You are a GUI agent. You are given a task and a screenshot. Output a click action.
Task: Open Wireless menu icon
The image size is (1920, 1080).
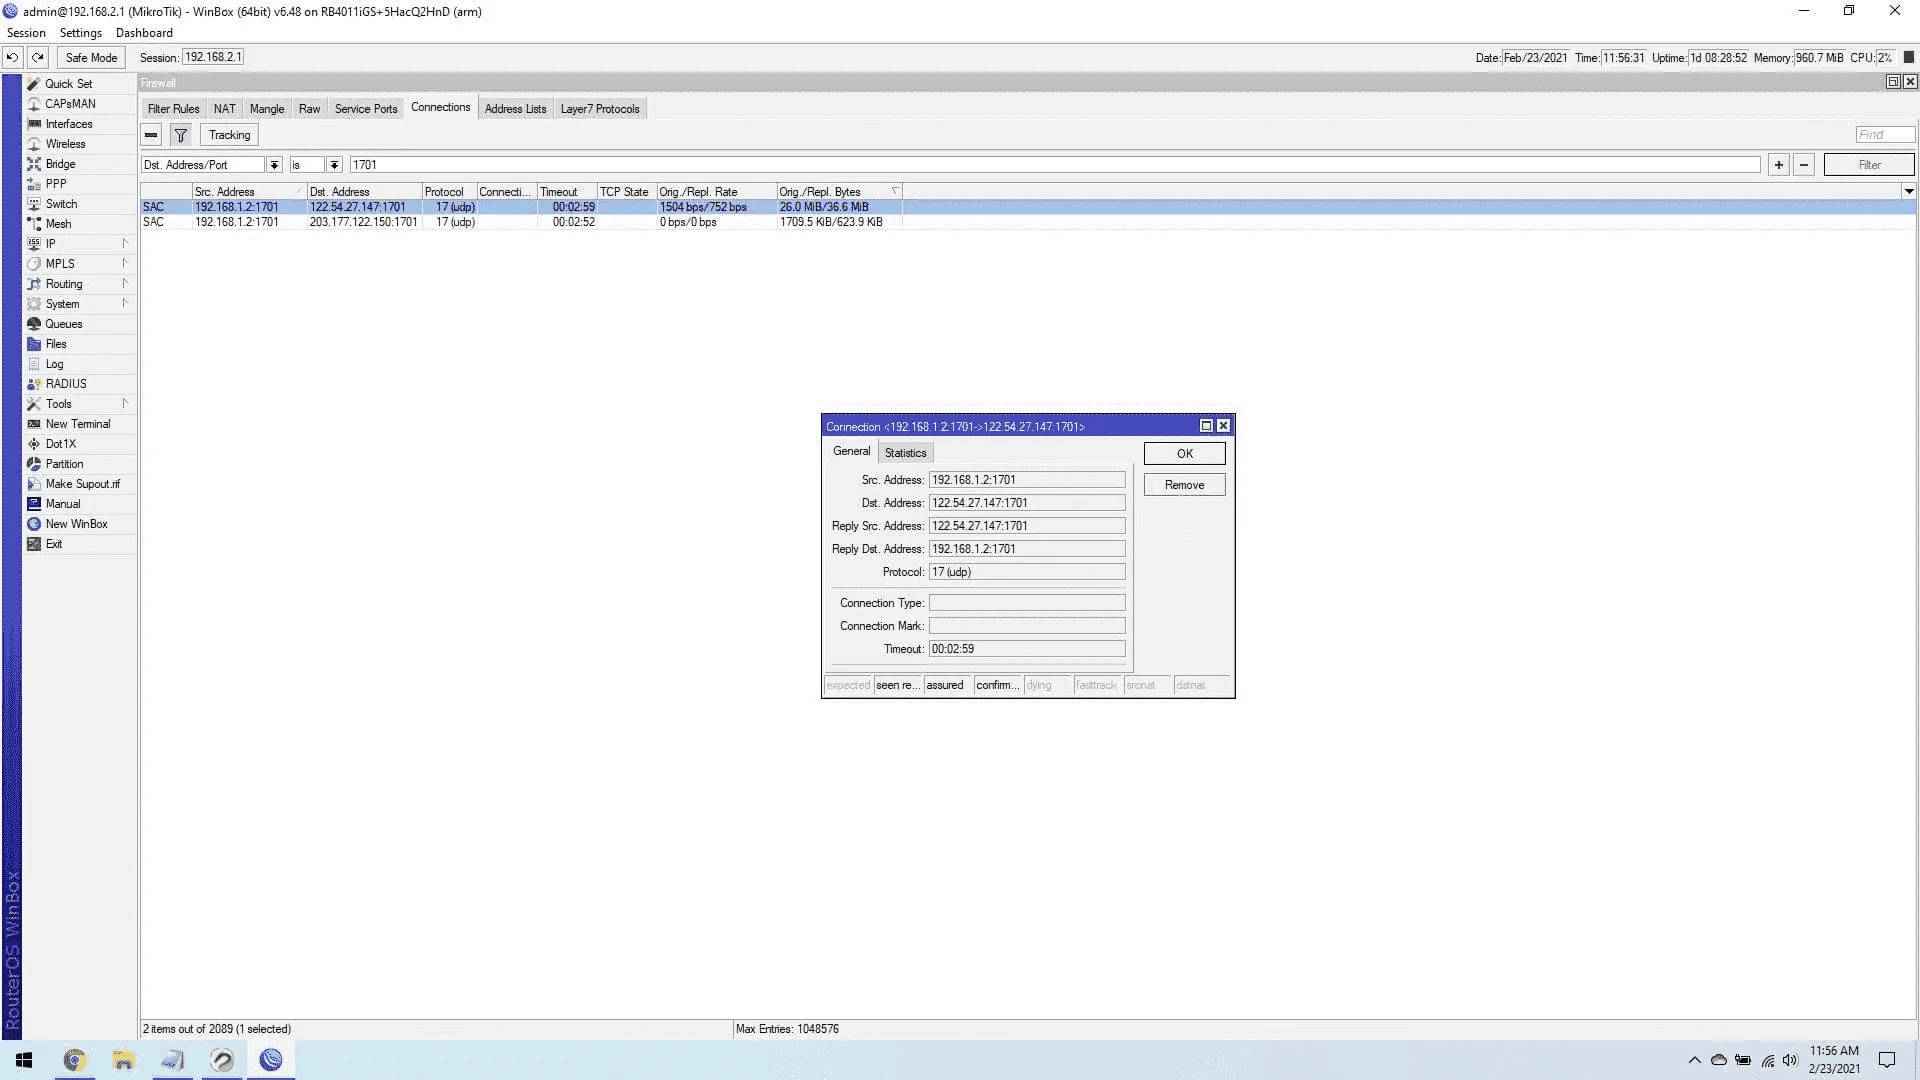click(34, 144)
